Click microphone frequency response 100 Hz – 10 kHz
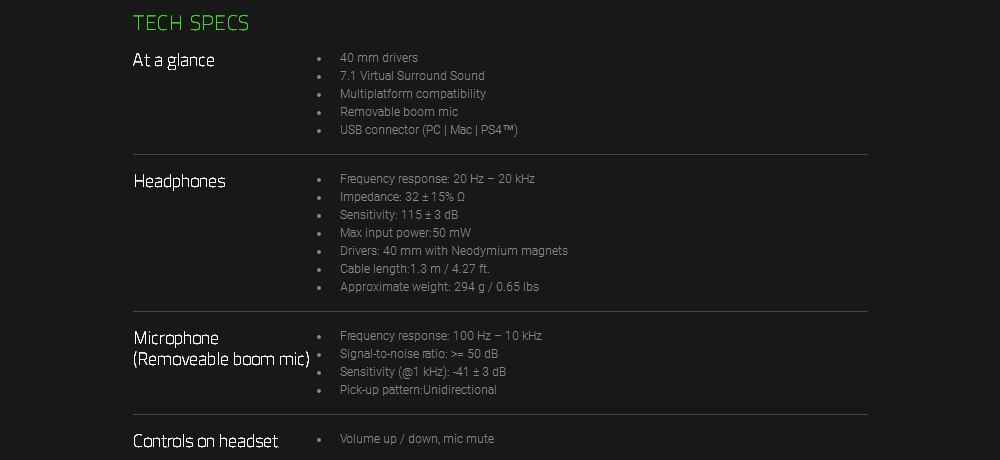 point(441,336)
